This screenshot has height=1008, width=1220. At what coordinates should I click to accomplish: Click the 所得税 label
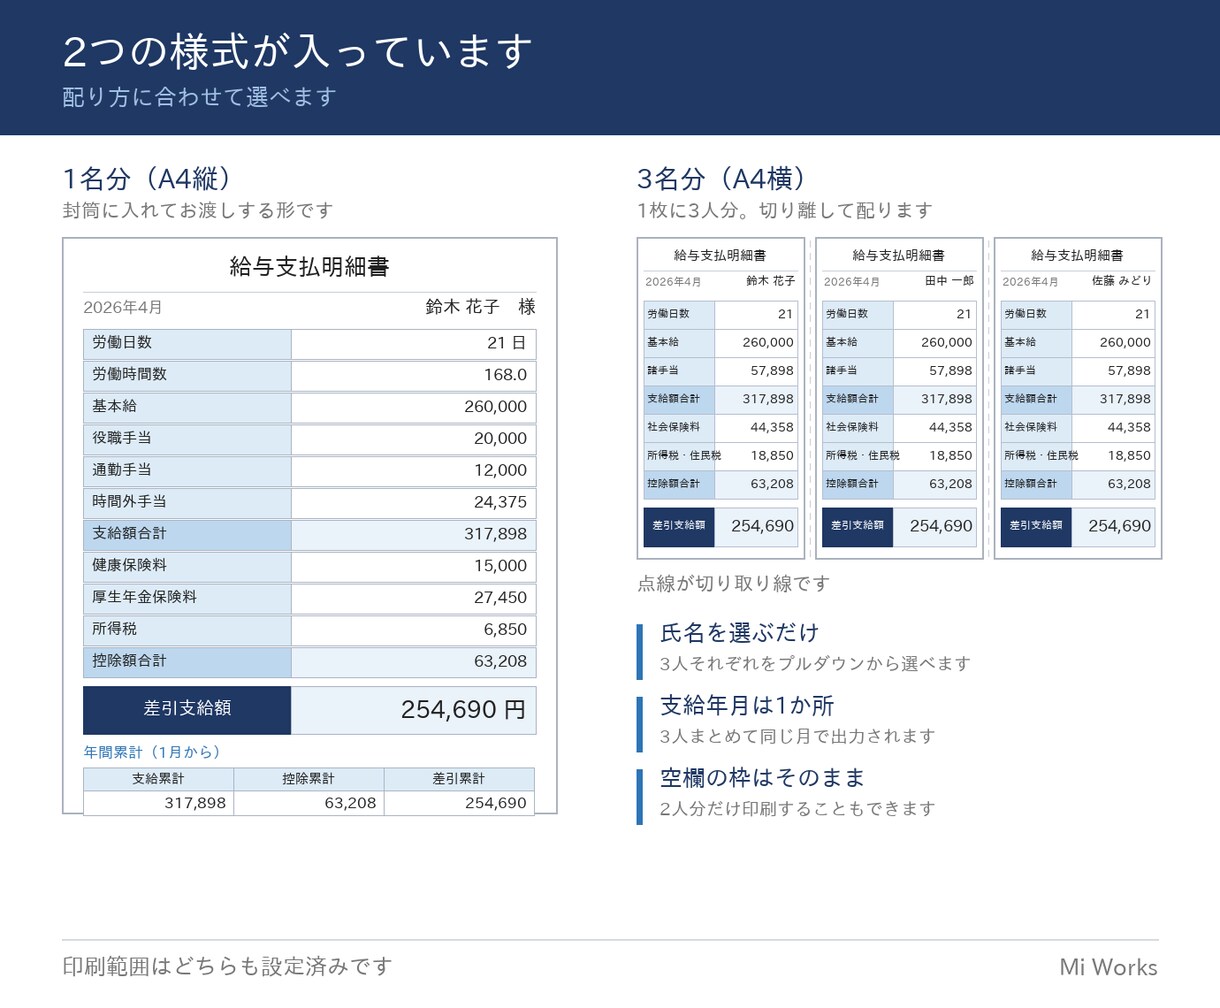pyautogui.click(x=187, y=630)
